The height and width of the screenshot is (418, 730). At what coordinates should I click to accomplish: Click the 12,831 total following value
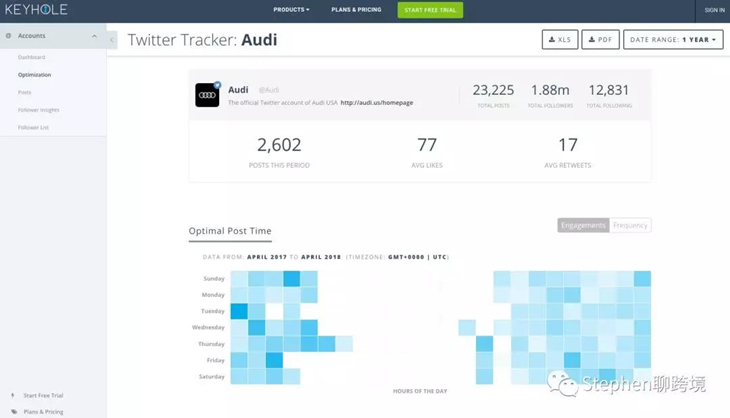click(x=609, y=90)
